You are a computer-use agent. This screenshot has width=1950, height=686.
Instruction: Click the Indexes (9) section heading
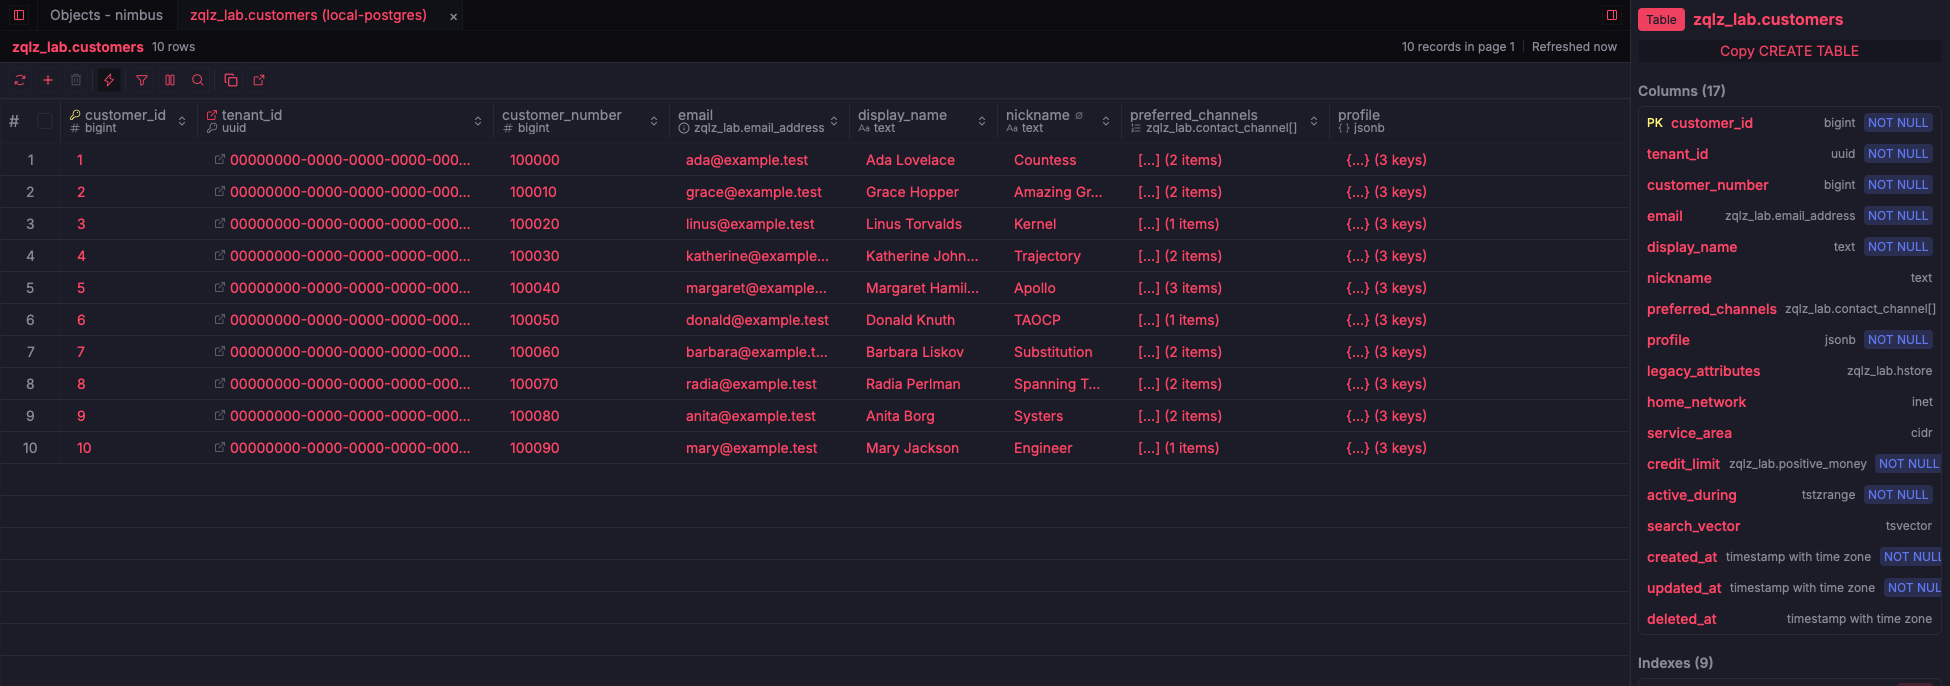coord(1675,663)
